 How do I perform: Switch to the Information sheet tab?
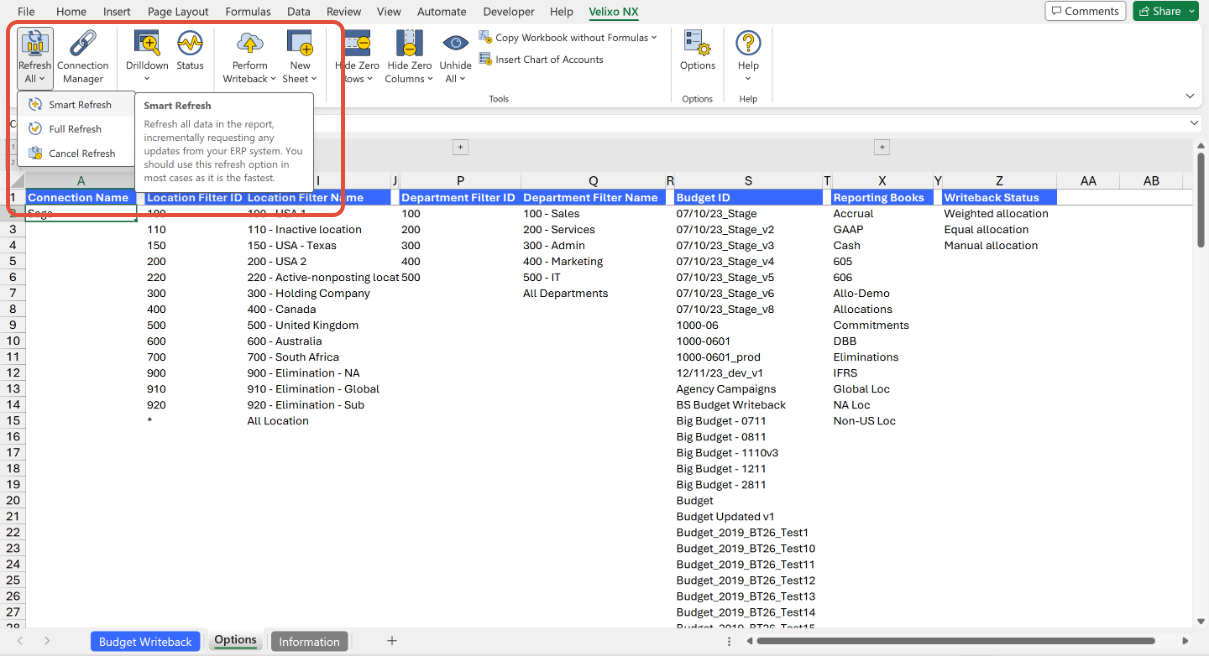(309, 642)
